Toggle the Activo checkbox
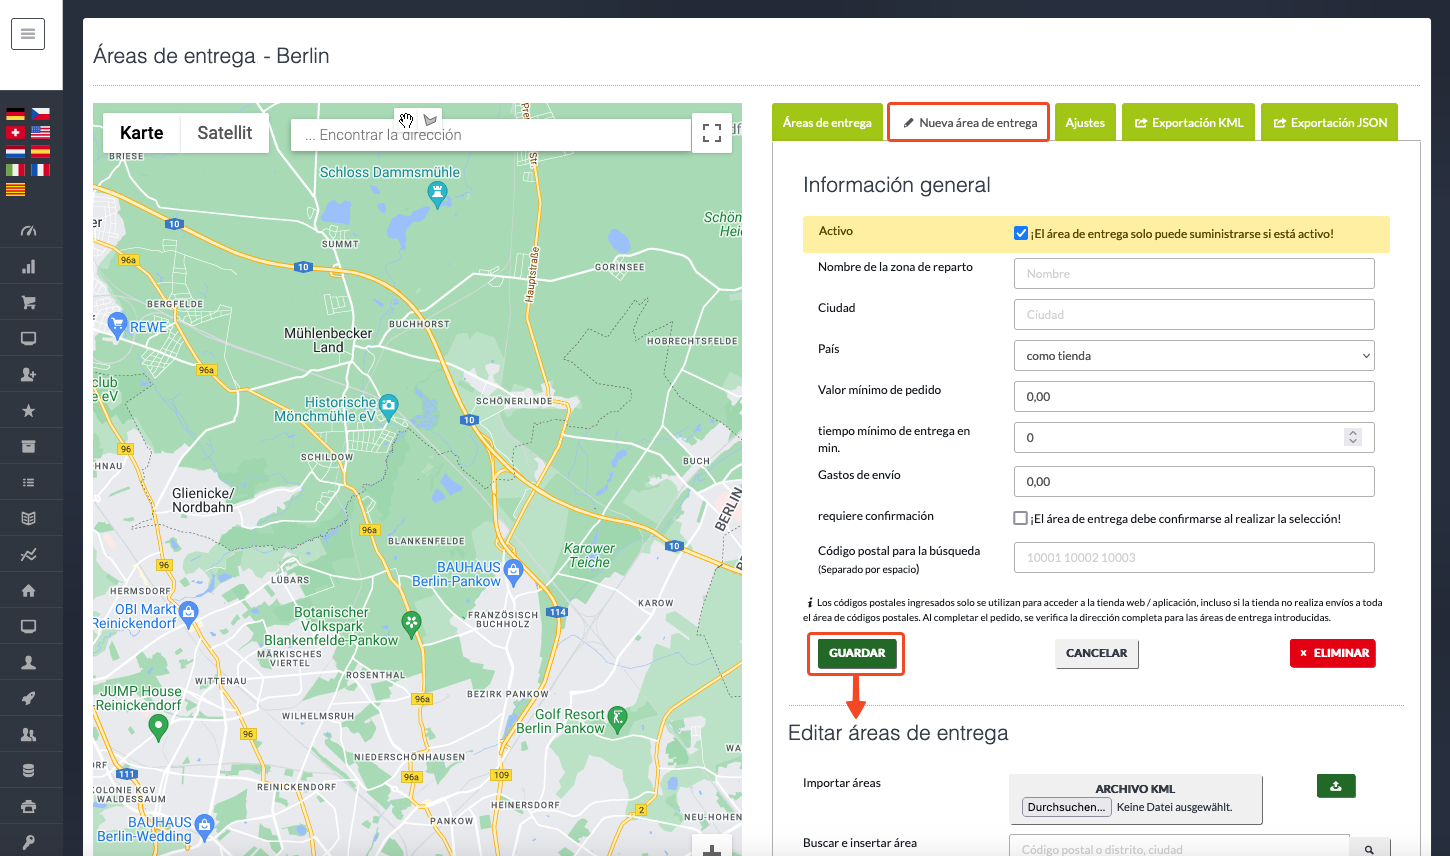The width and height of the screenshot is (1450, 856). click(1021, 233)
